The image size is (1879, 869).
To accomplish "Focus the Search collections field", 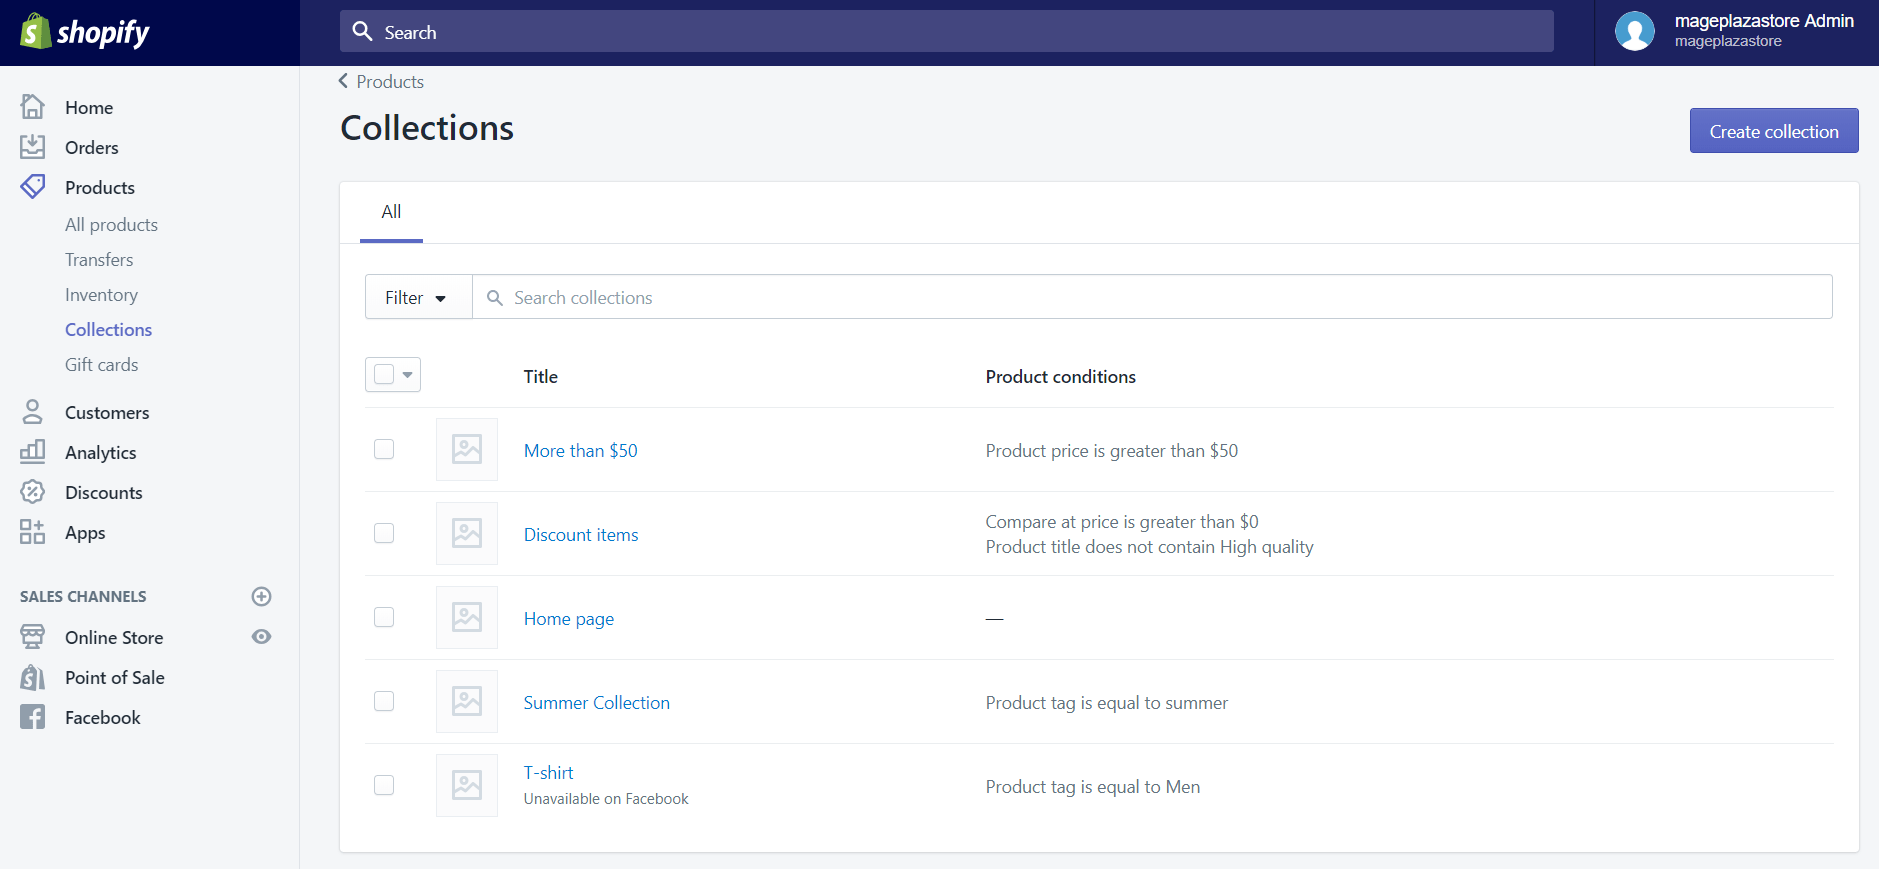I will pyautogui.click(x=1152, y=297).
